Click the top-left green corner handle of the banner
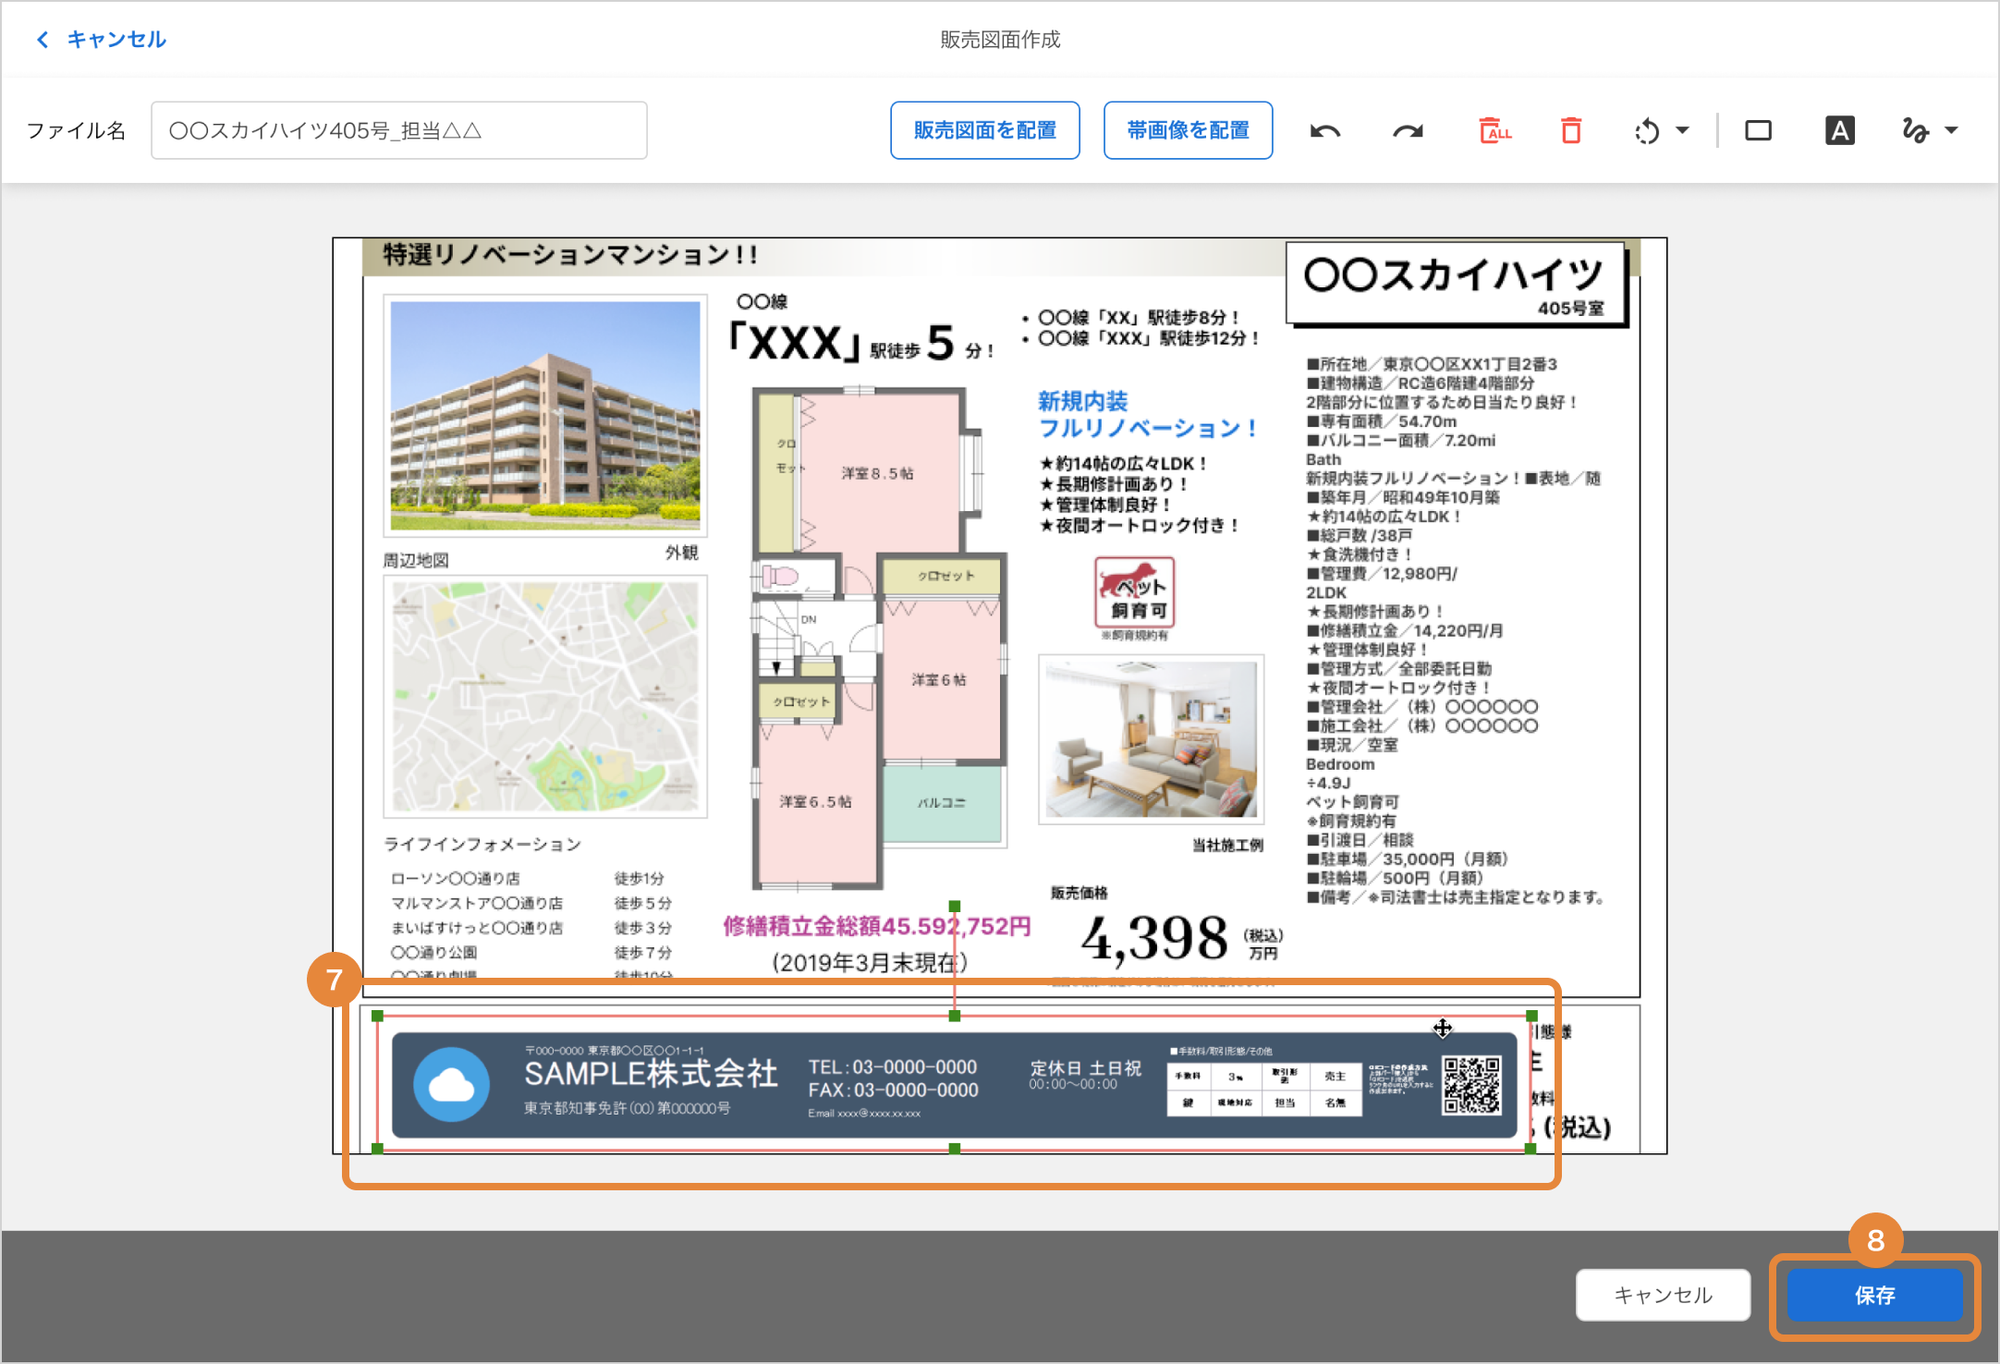Viewport: 2000px width, 1364px height. pos(377,1016)
